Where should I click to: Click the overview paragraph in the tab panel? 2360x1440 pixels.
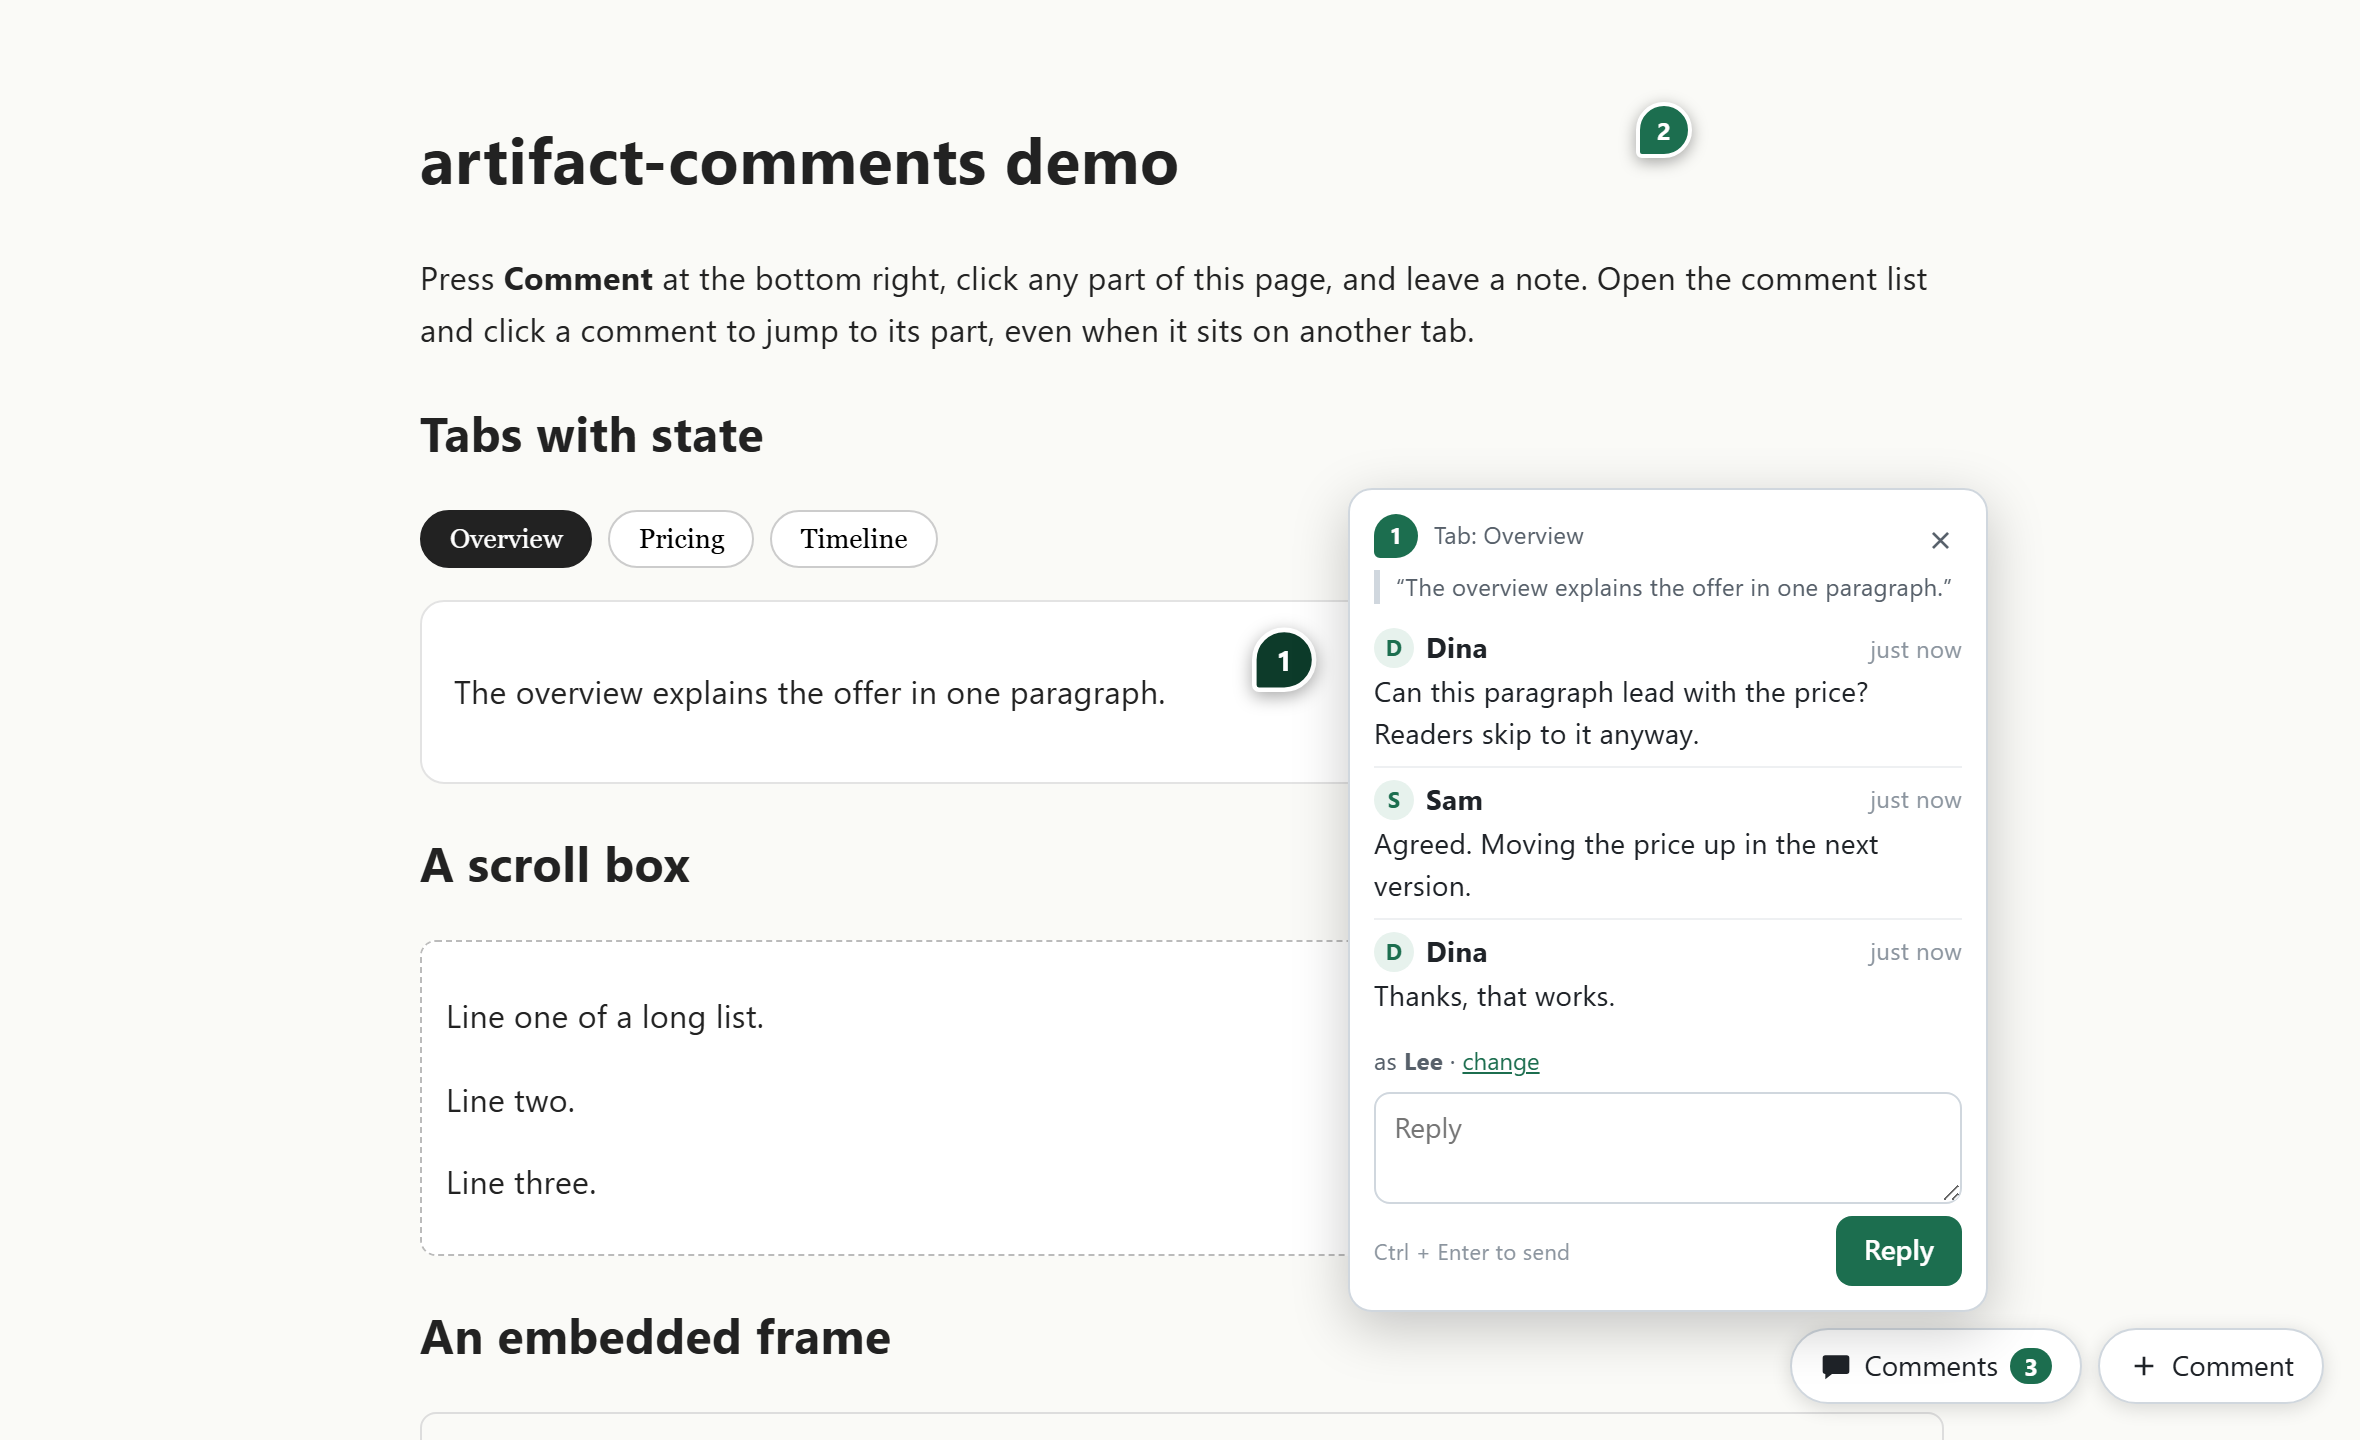click(810, 693)
